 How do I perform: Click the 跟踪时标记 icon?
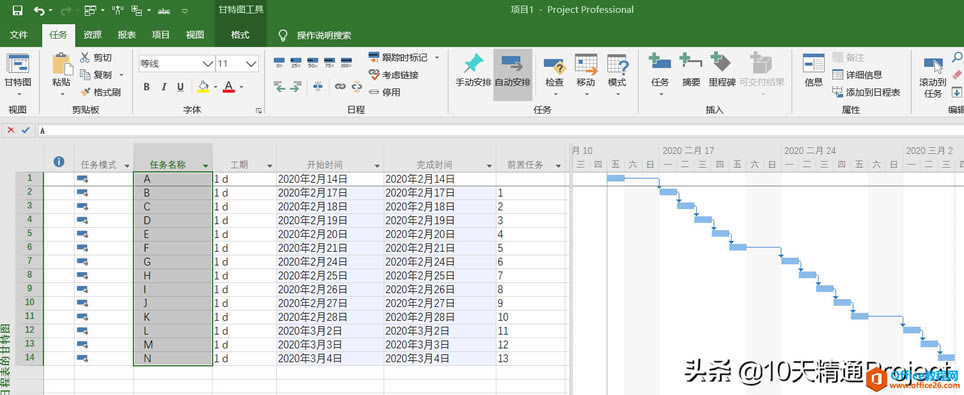coord(374,58)
